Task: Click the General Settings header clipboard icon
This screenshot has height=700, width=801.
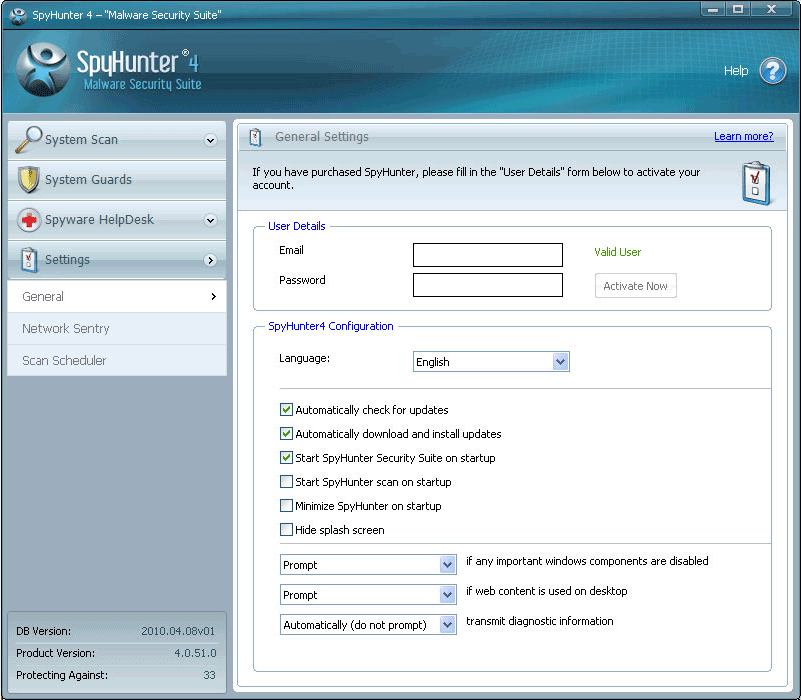Action: pos(256,137)
